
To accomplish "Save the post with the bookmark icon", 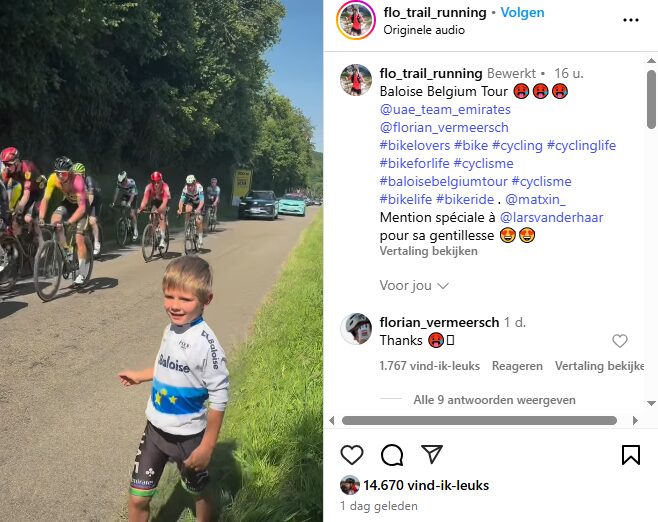I will pyautogui.click(x=631, y=455).
